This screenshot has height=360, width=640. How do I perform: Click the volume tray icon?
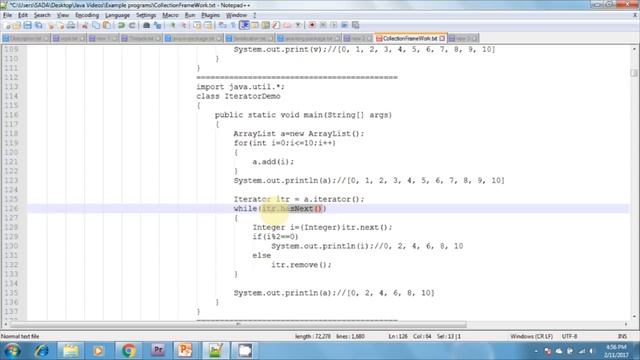pyautogui.click(x=591, y=351)
